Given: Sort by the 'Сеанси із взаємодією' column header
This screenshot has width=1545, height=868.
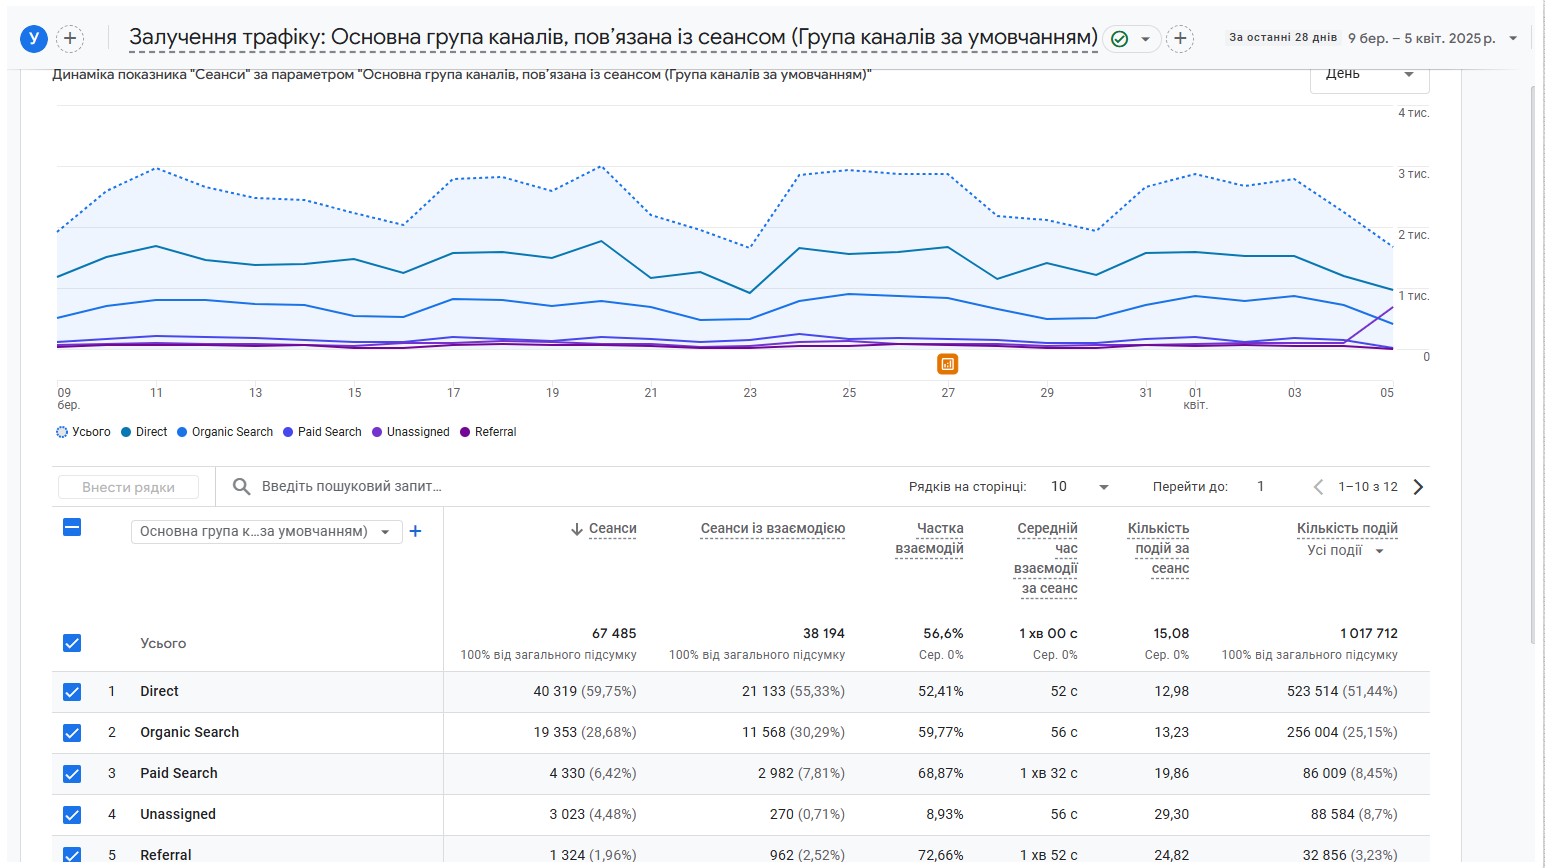Looking at the screenshot, I should [772, 529].
